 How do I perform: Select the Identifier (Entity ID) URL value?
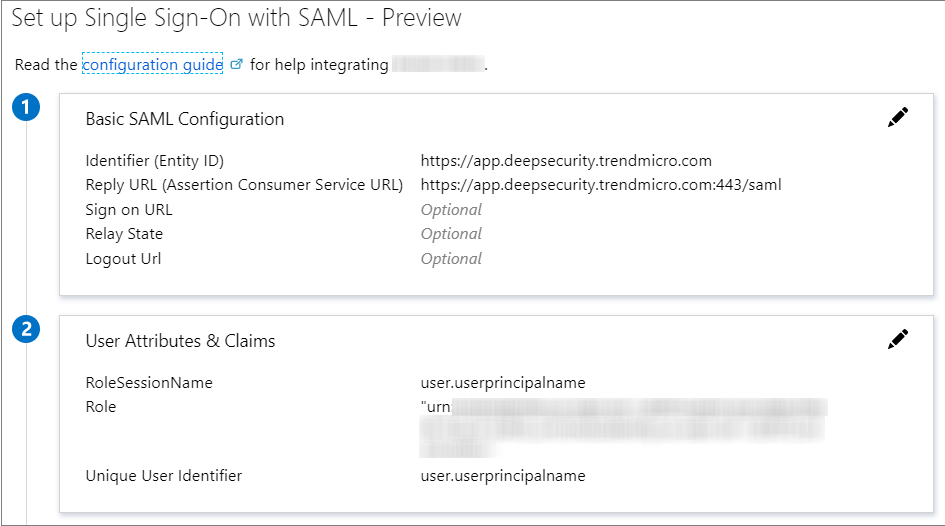(x=566, y=160)
